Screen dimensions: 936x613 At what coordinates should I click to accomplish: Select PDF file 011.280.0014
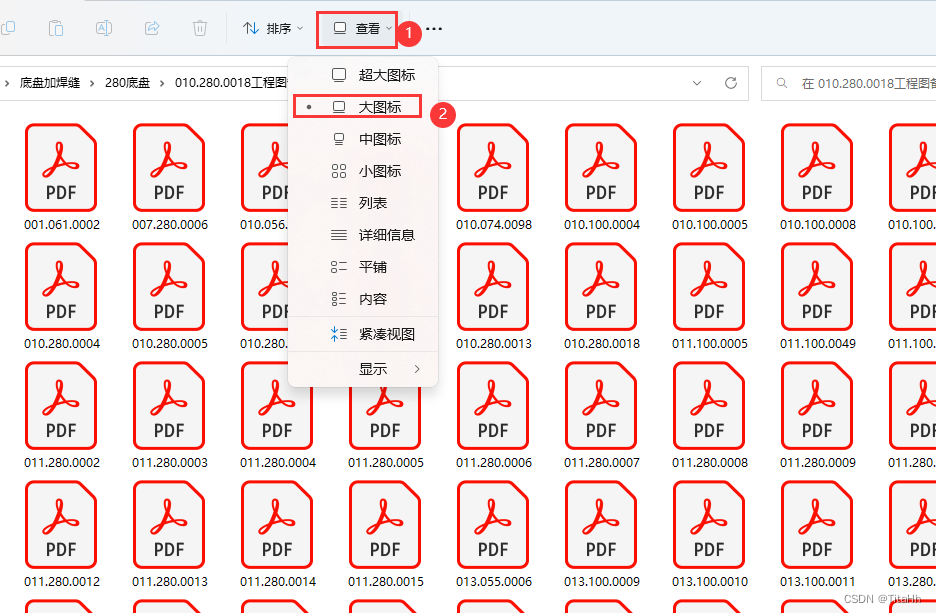point(278,534)
